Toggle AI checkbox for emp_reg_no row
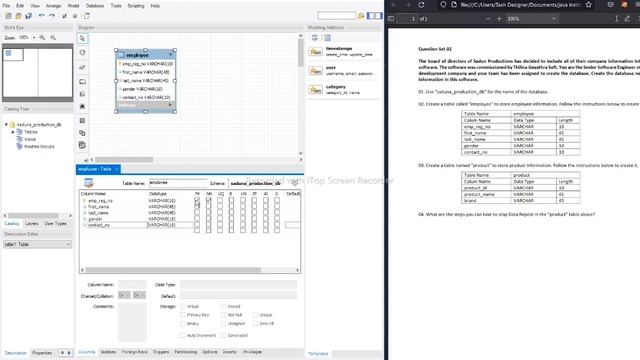 pyautogui.click(x=266, y=200)
